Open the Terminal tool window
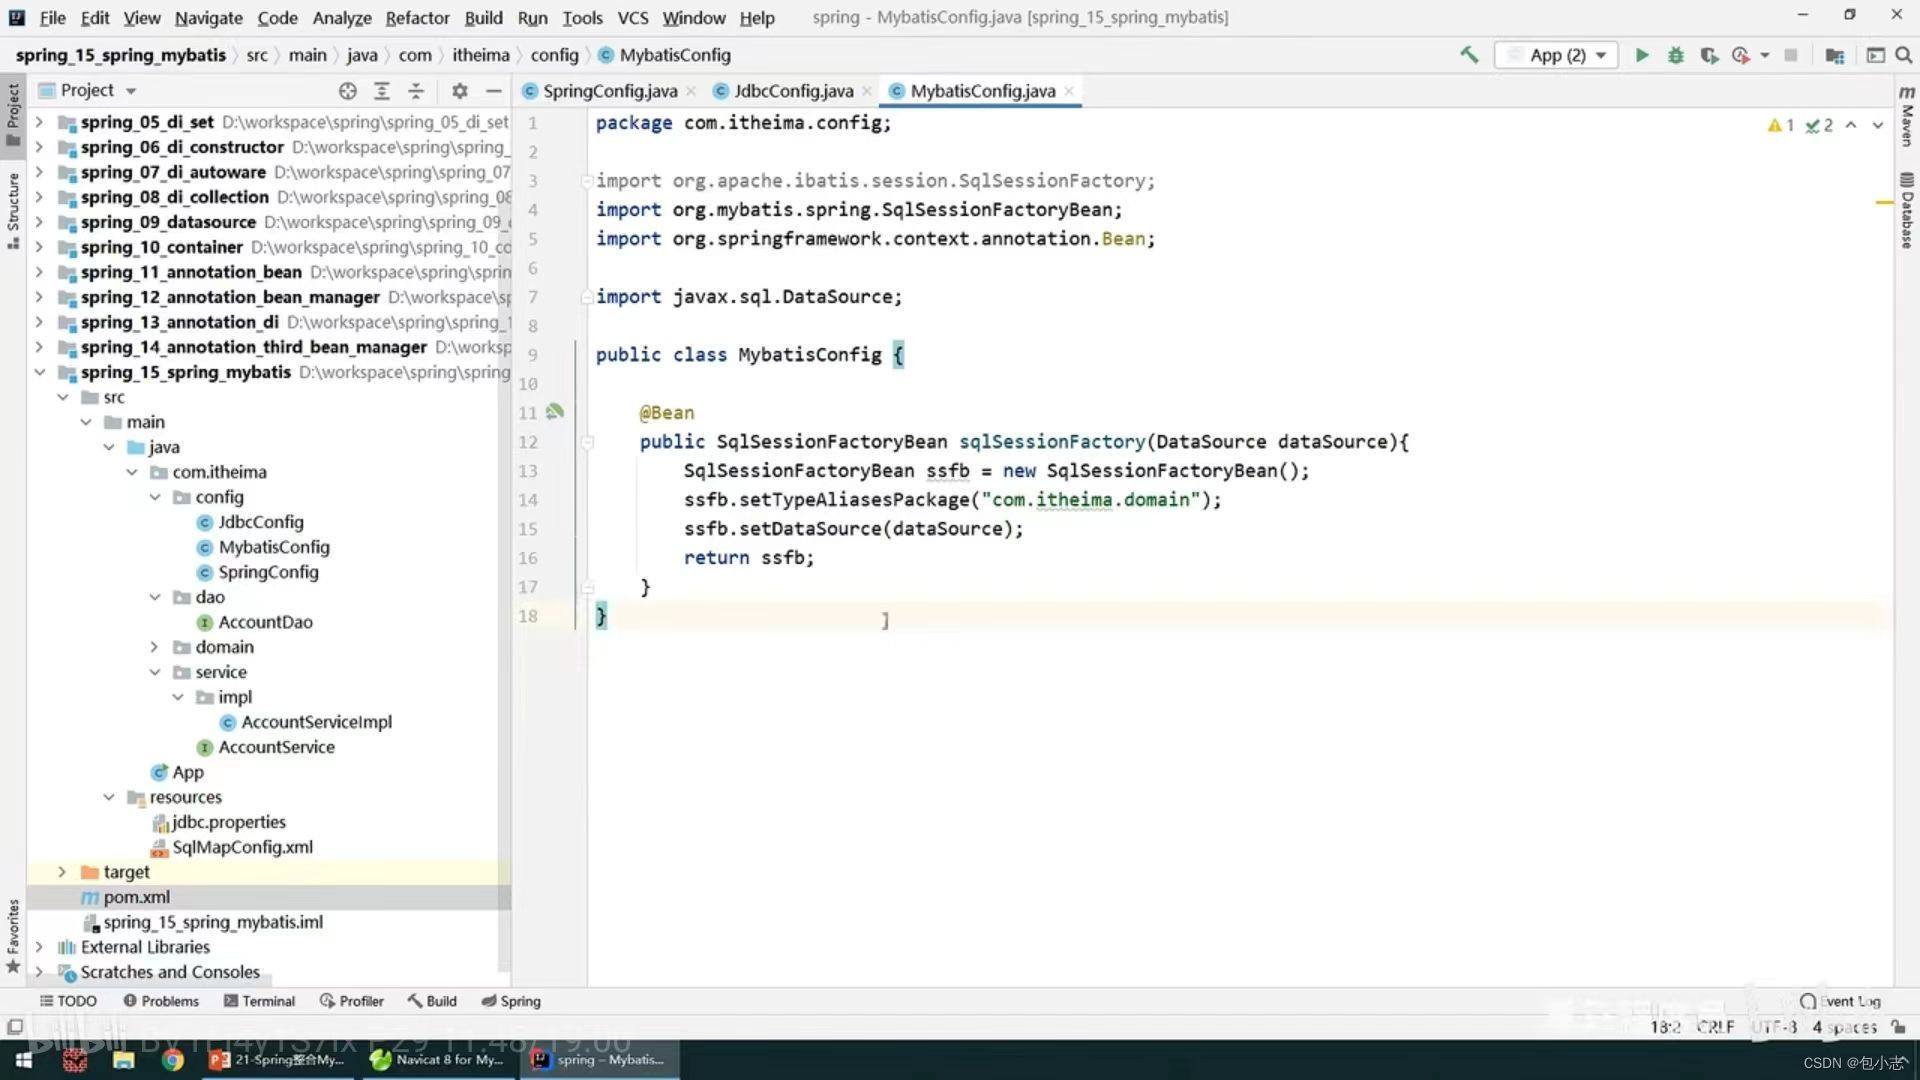The height and width of the screenshot is (1080, 1920). [x=259, y=1001]
